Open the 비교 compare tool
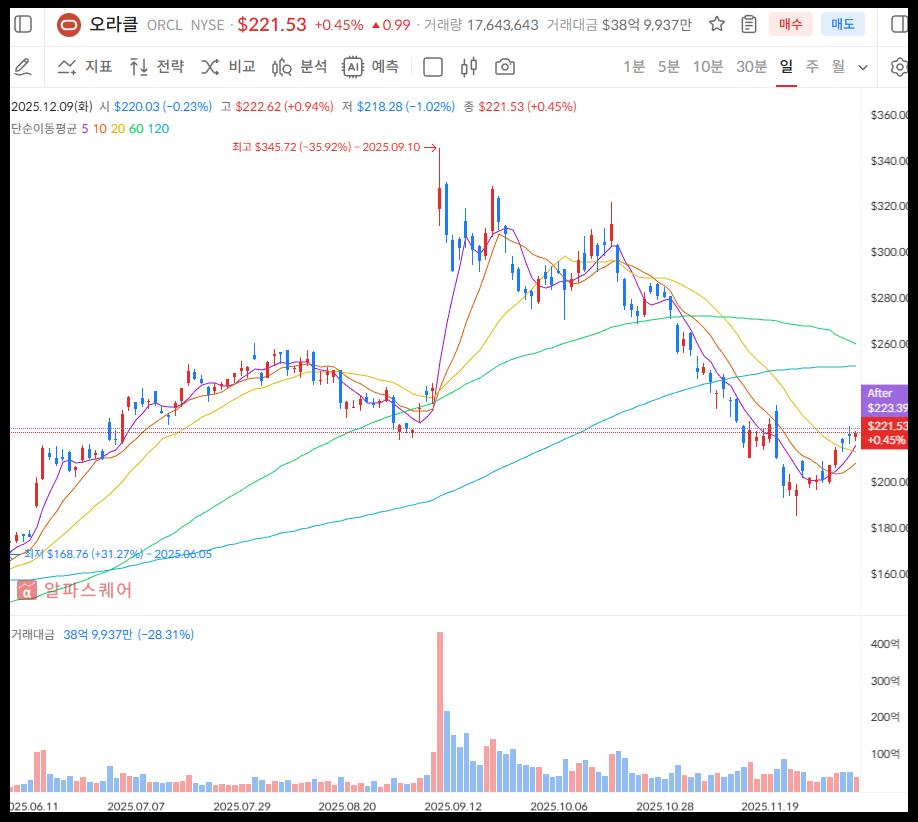 point(228,67)
